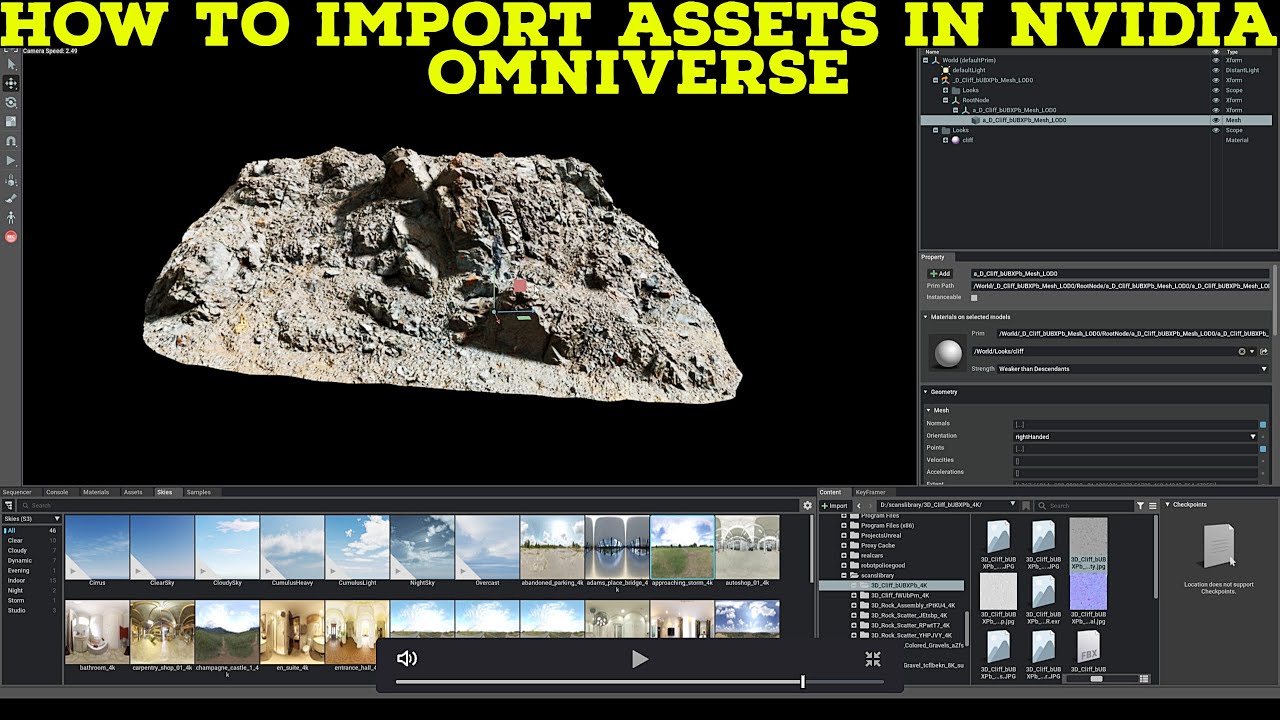Open the Console tab
The image size is (1280, 720).
click(57, 492)
